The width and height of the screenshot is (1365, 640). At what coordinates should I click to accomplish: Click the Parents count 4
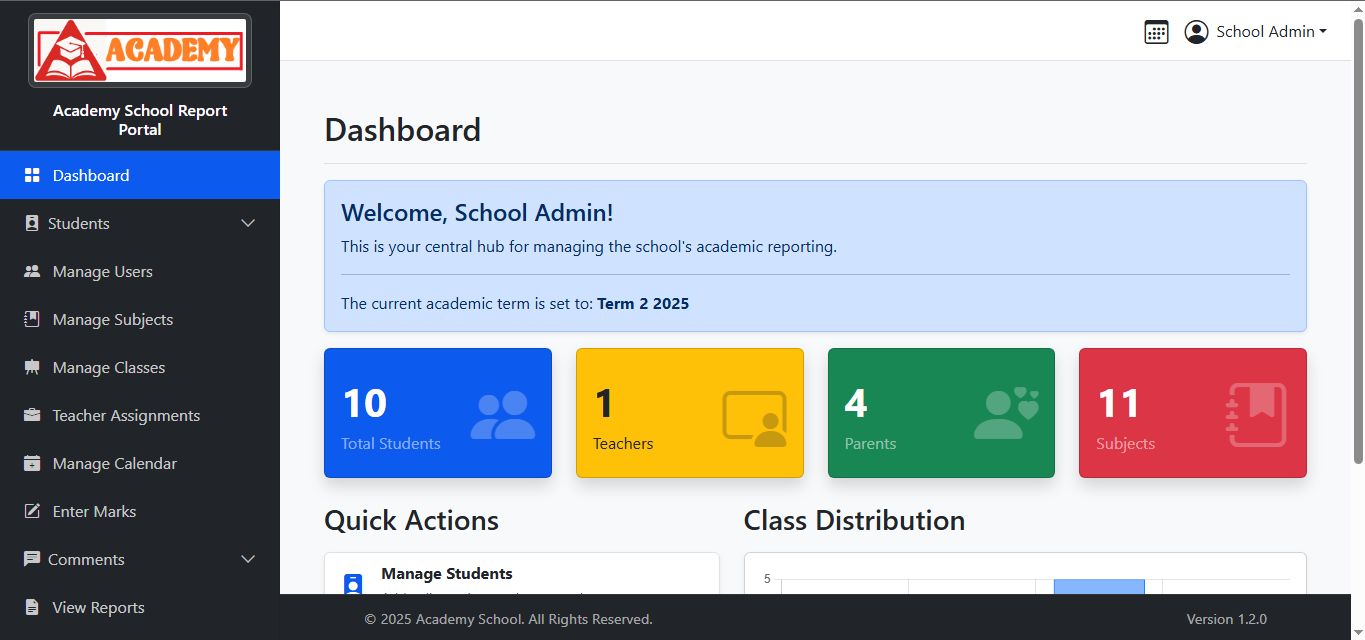point(856,403)
